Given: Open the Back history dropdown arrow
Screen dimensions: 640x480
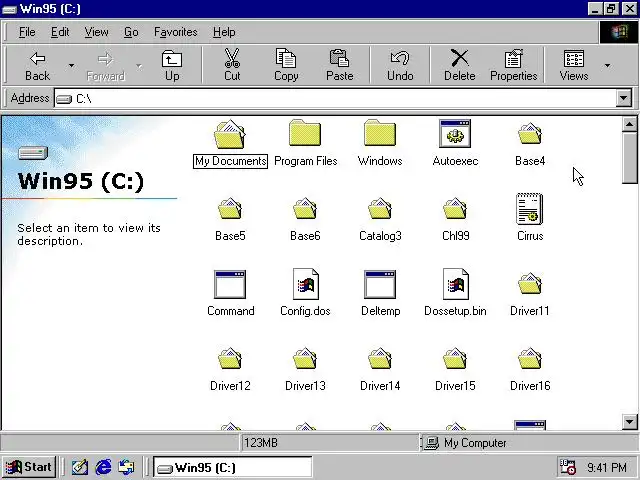Looking at the screenshot, I should tap(71, 65).
